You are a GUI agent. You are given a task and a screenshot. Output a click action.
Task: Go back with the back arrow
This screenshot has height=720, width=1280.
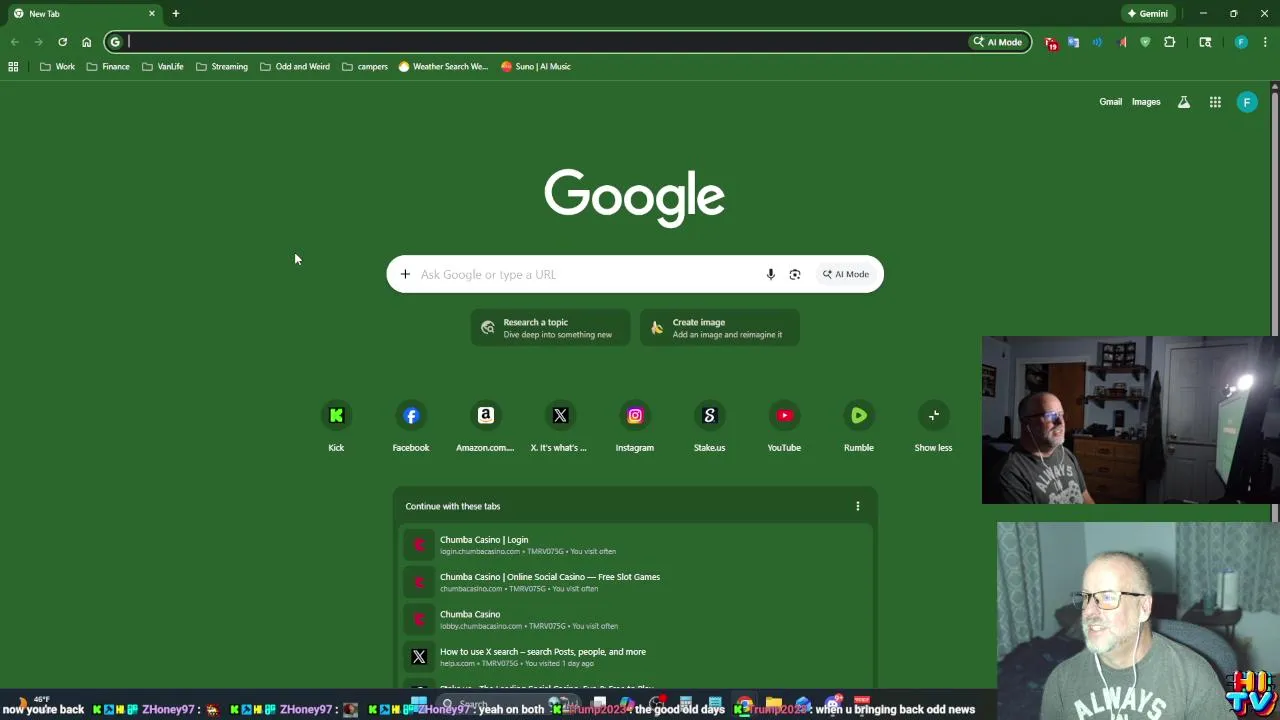pyautogui.click(x=14, y=42)
